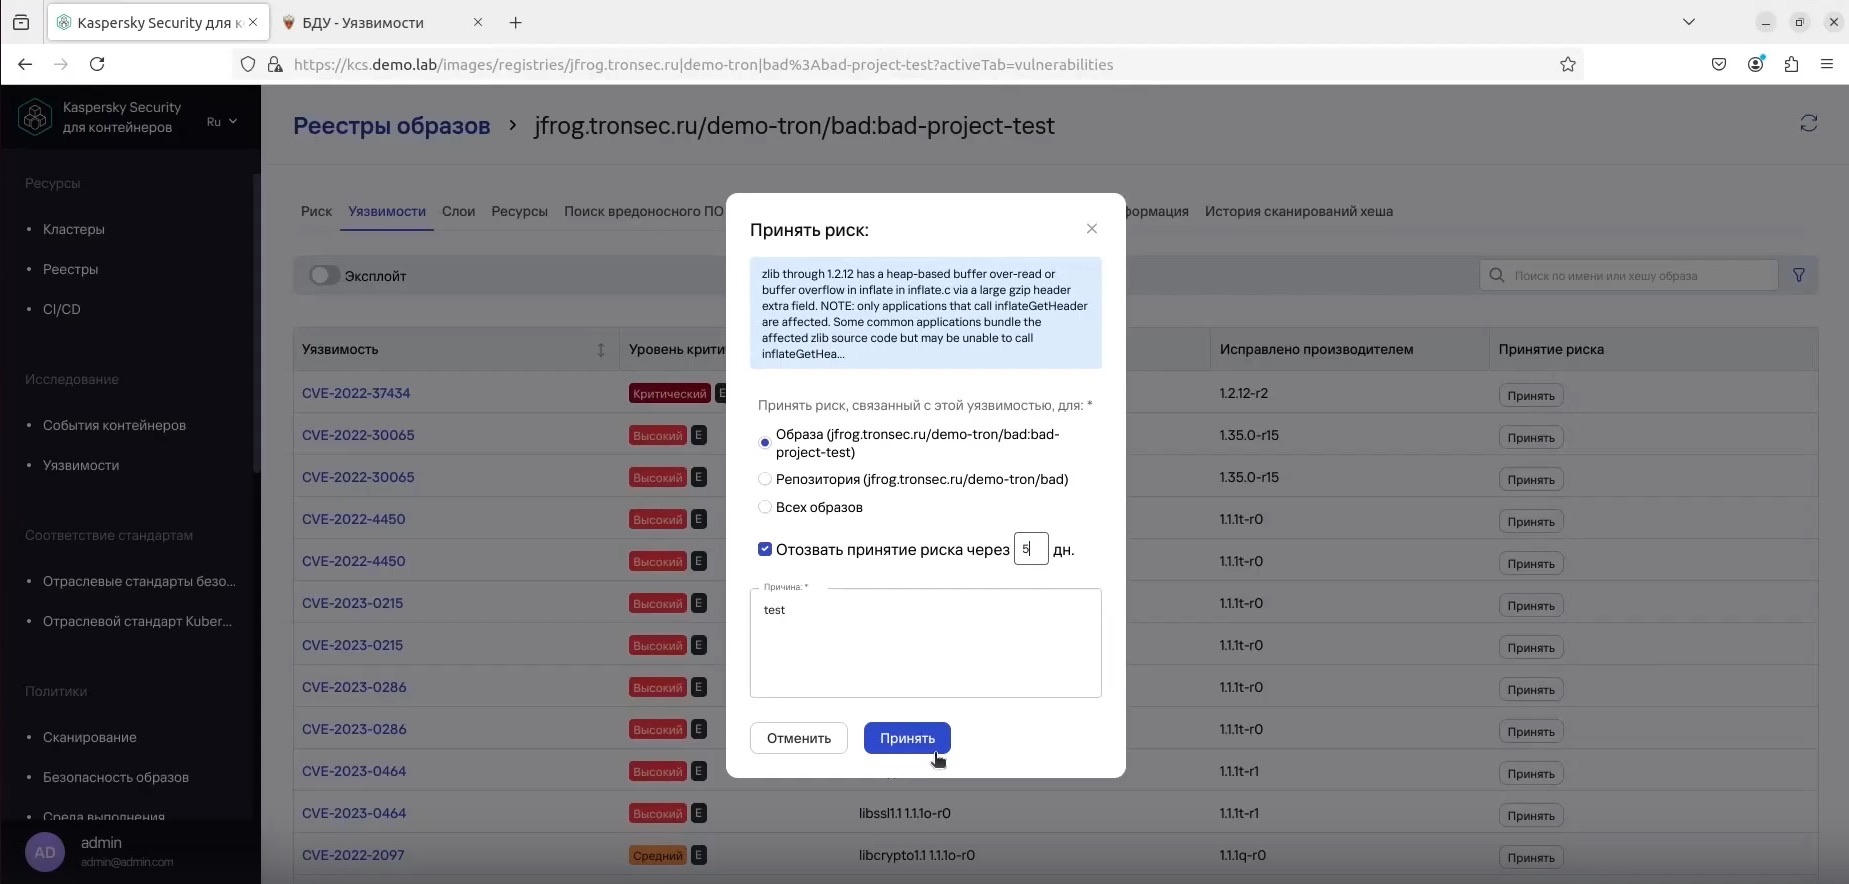Click Принять for 1.1.1q-r0 row
Image resolution: width=1849 pixels, height=884 pixels.
(x=1530, y=858)
